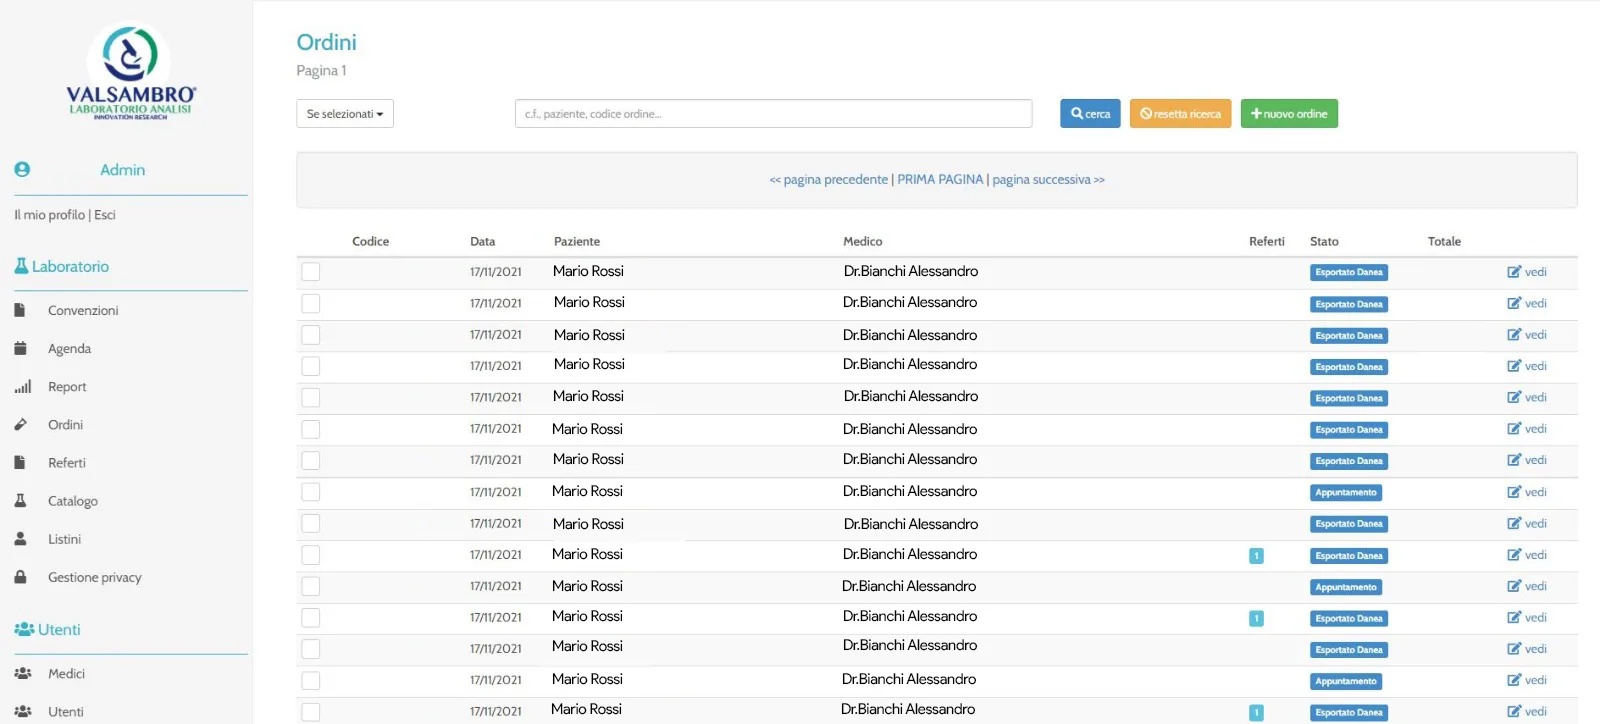Select the checkbox of the first Appuntamento order
This screenshot has height=724, width=1600.
point(311,492)
